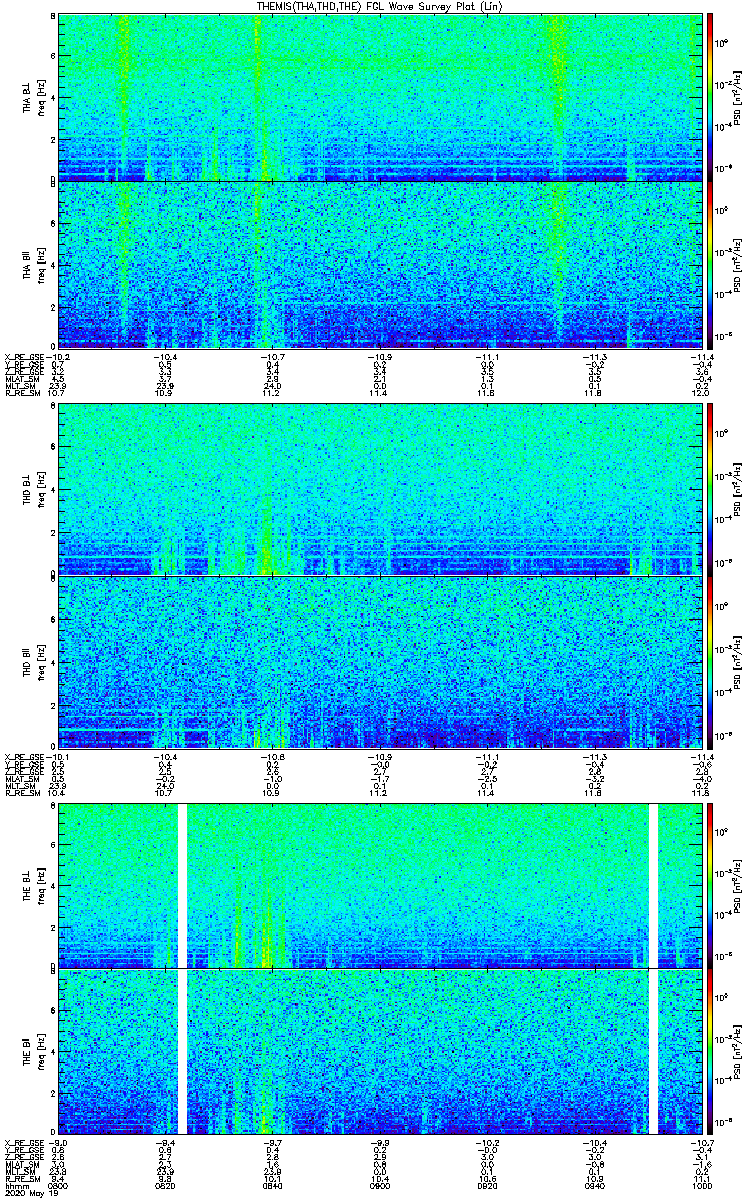Click the '0920' time tick label
Screen dimensions: 750x1200
coord(487,1186)
